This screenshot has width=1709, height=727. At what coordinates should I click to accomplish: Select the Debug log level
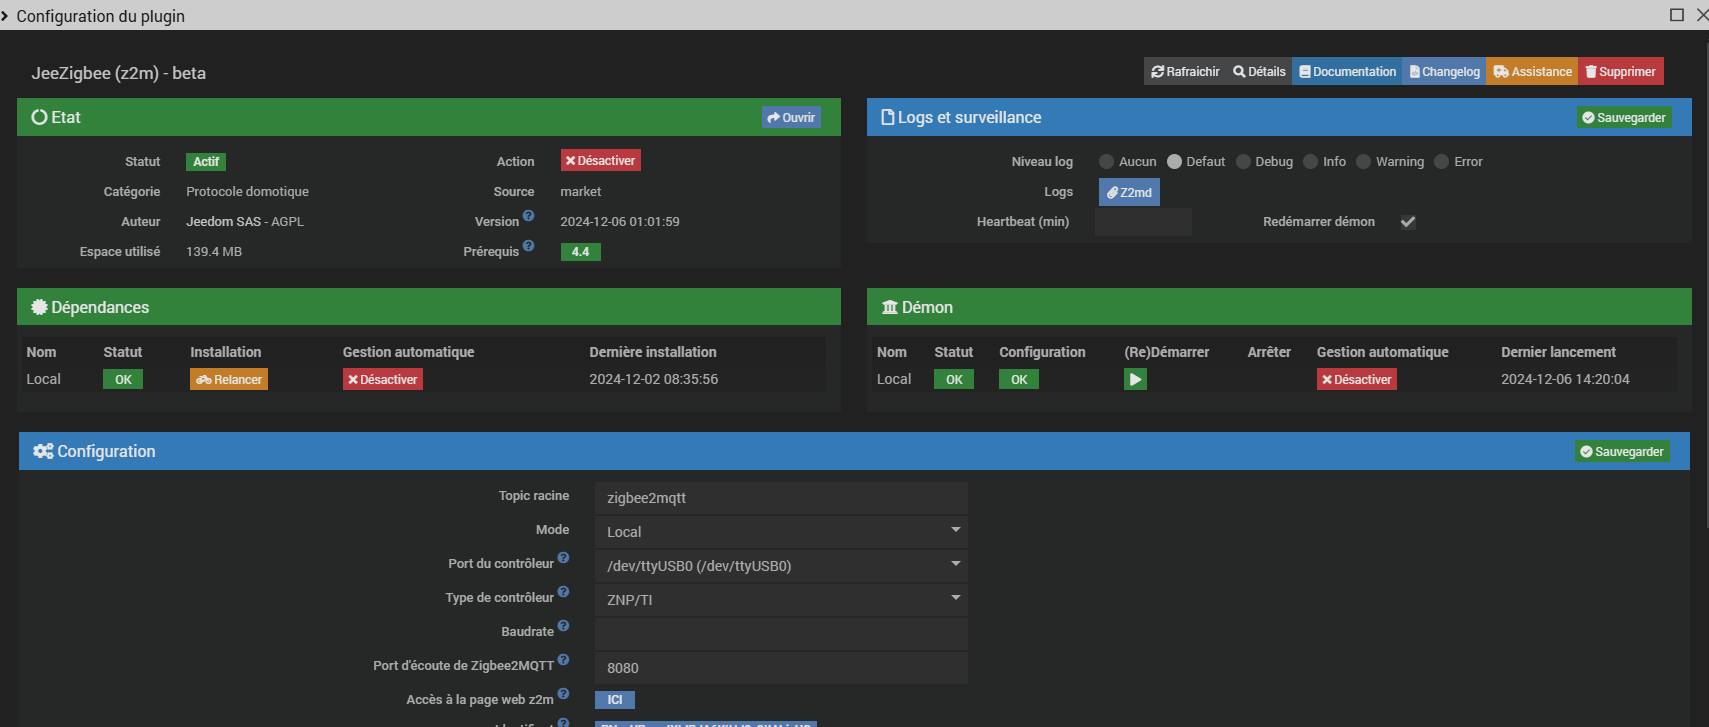click(x=1243, y=162)
